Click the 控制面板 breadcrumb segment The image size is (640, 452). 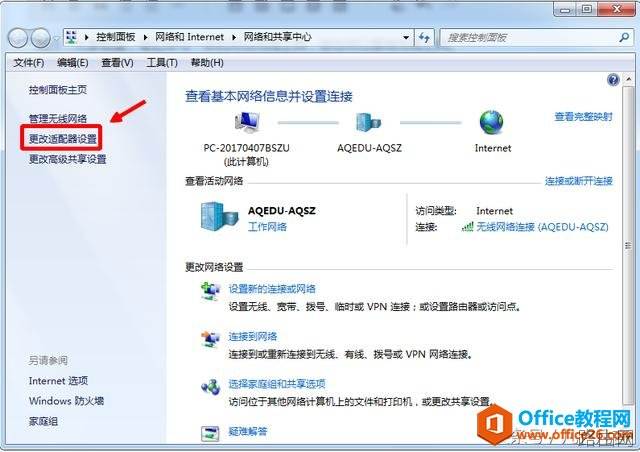116,37
